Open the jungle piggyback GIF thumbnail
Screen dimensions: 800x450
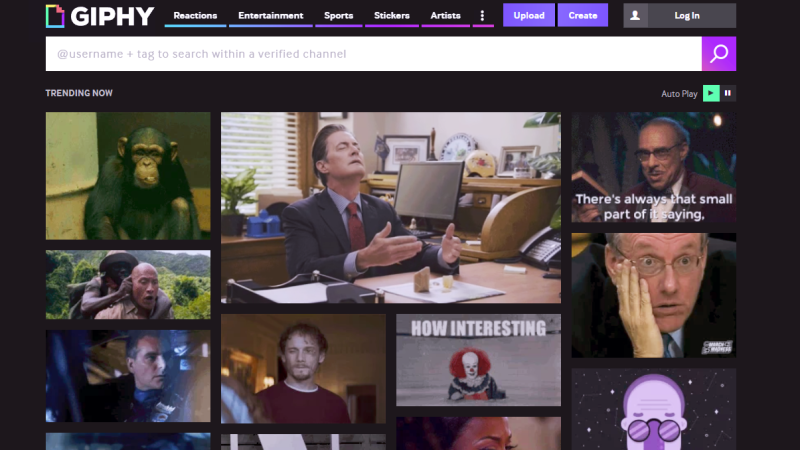tap(128, 285)
